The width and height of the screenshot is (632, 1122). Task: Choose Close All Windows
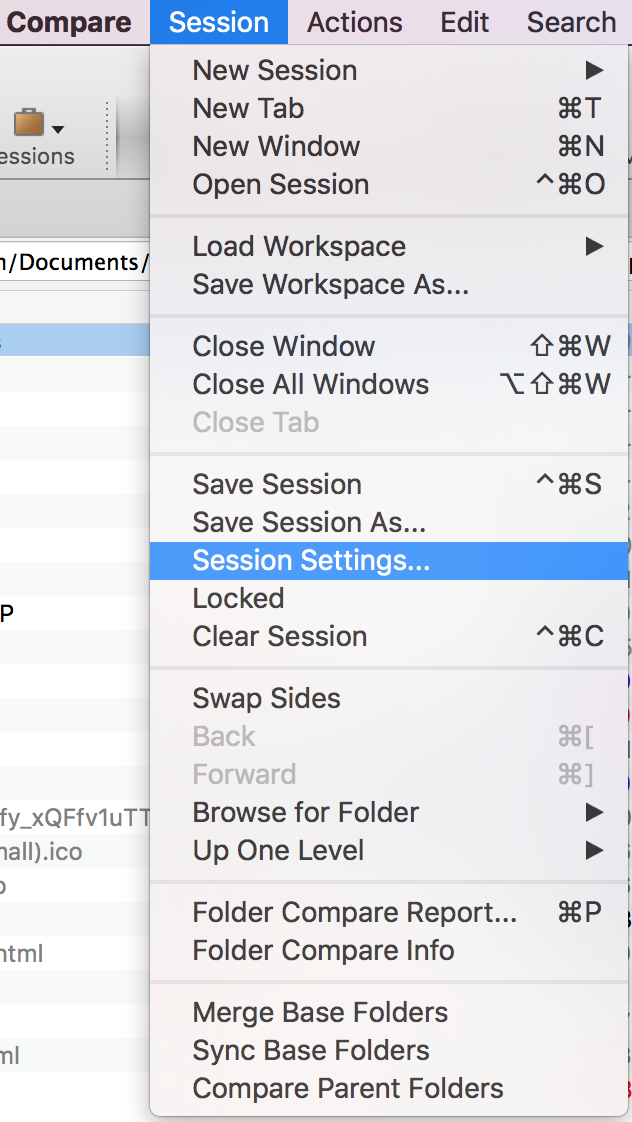pos(389,384)
